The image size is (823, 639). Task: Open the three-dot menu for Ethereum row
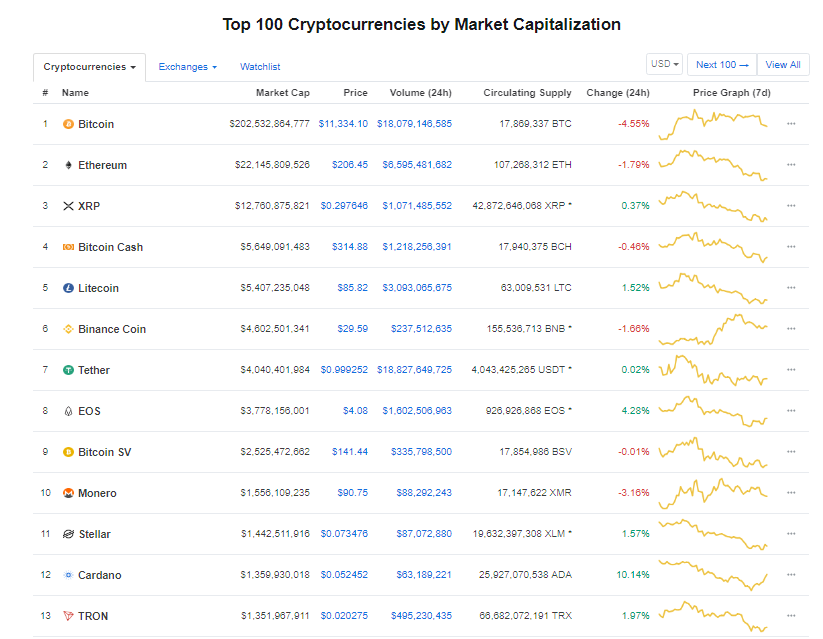pos(791,165)
